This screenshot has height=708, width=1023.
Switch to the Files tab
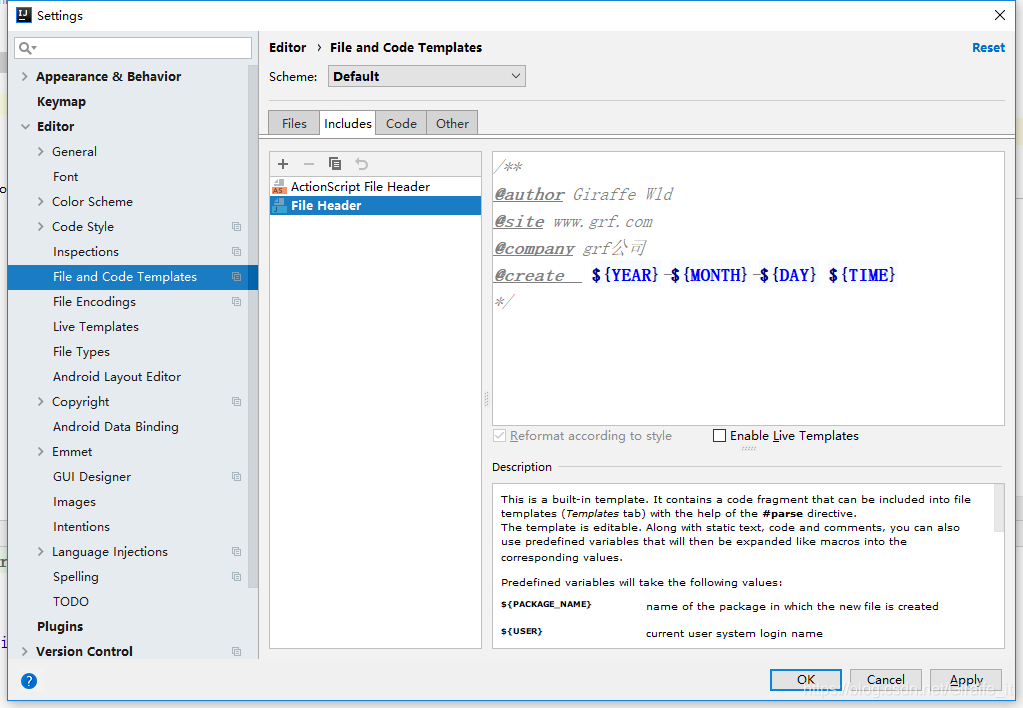294,123
